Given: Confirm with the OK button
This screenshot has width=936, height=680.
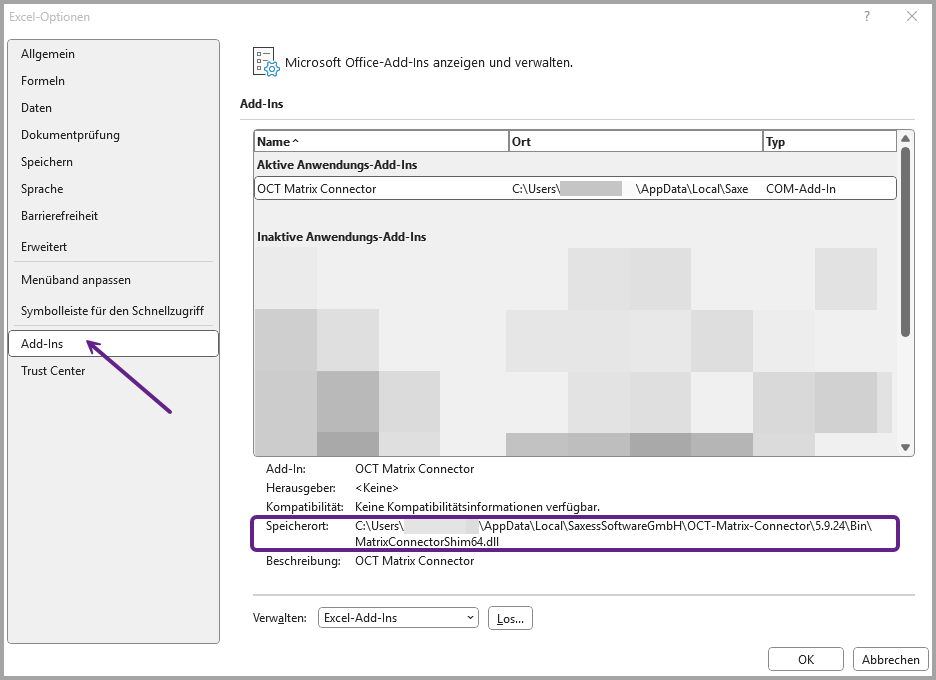Looking at the screenshot, I should tap(805, 660).
